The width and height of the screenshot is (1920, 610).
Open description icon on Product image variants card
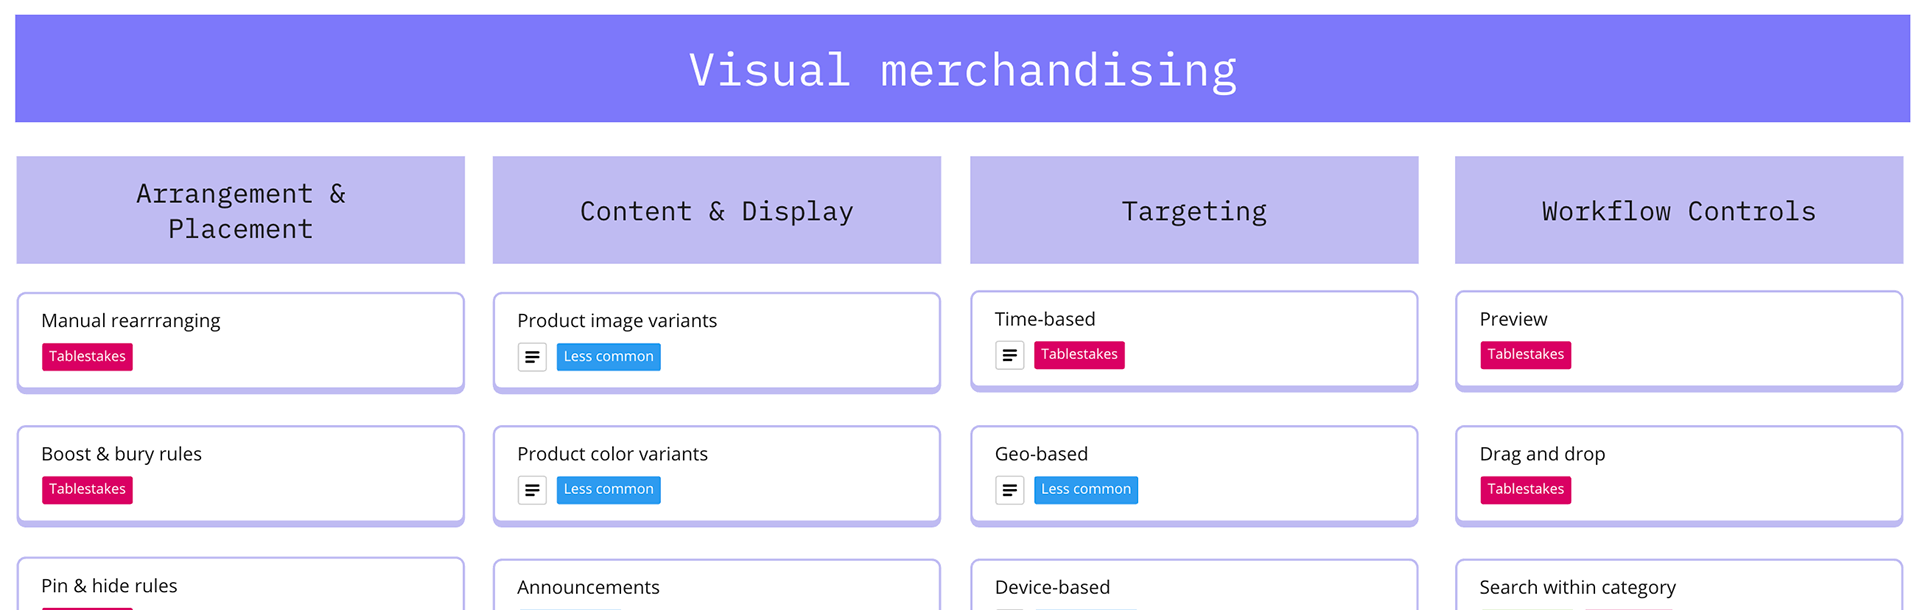tap(532, 357)
